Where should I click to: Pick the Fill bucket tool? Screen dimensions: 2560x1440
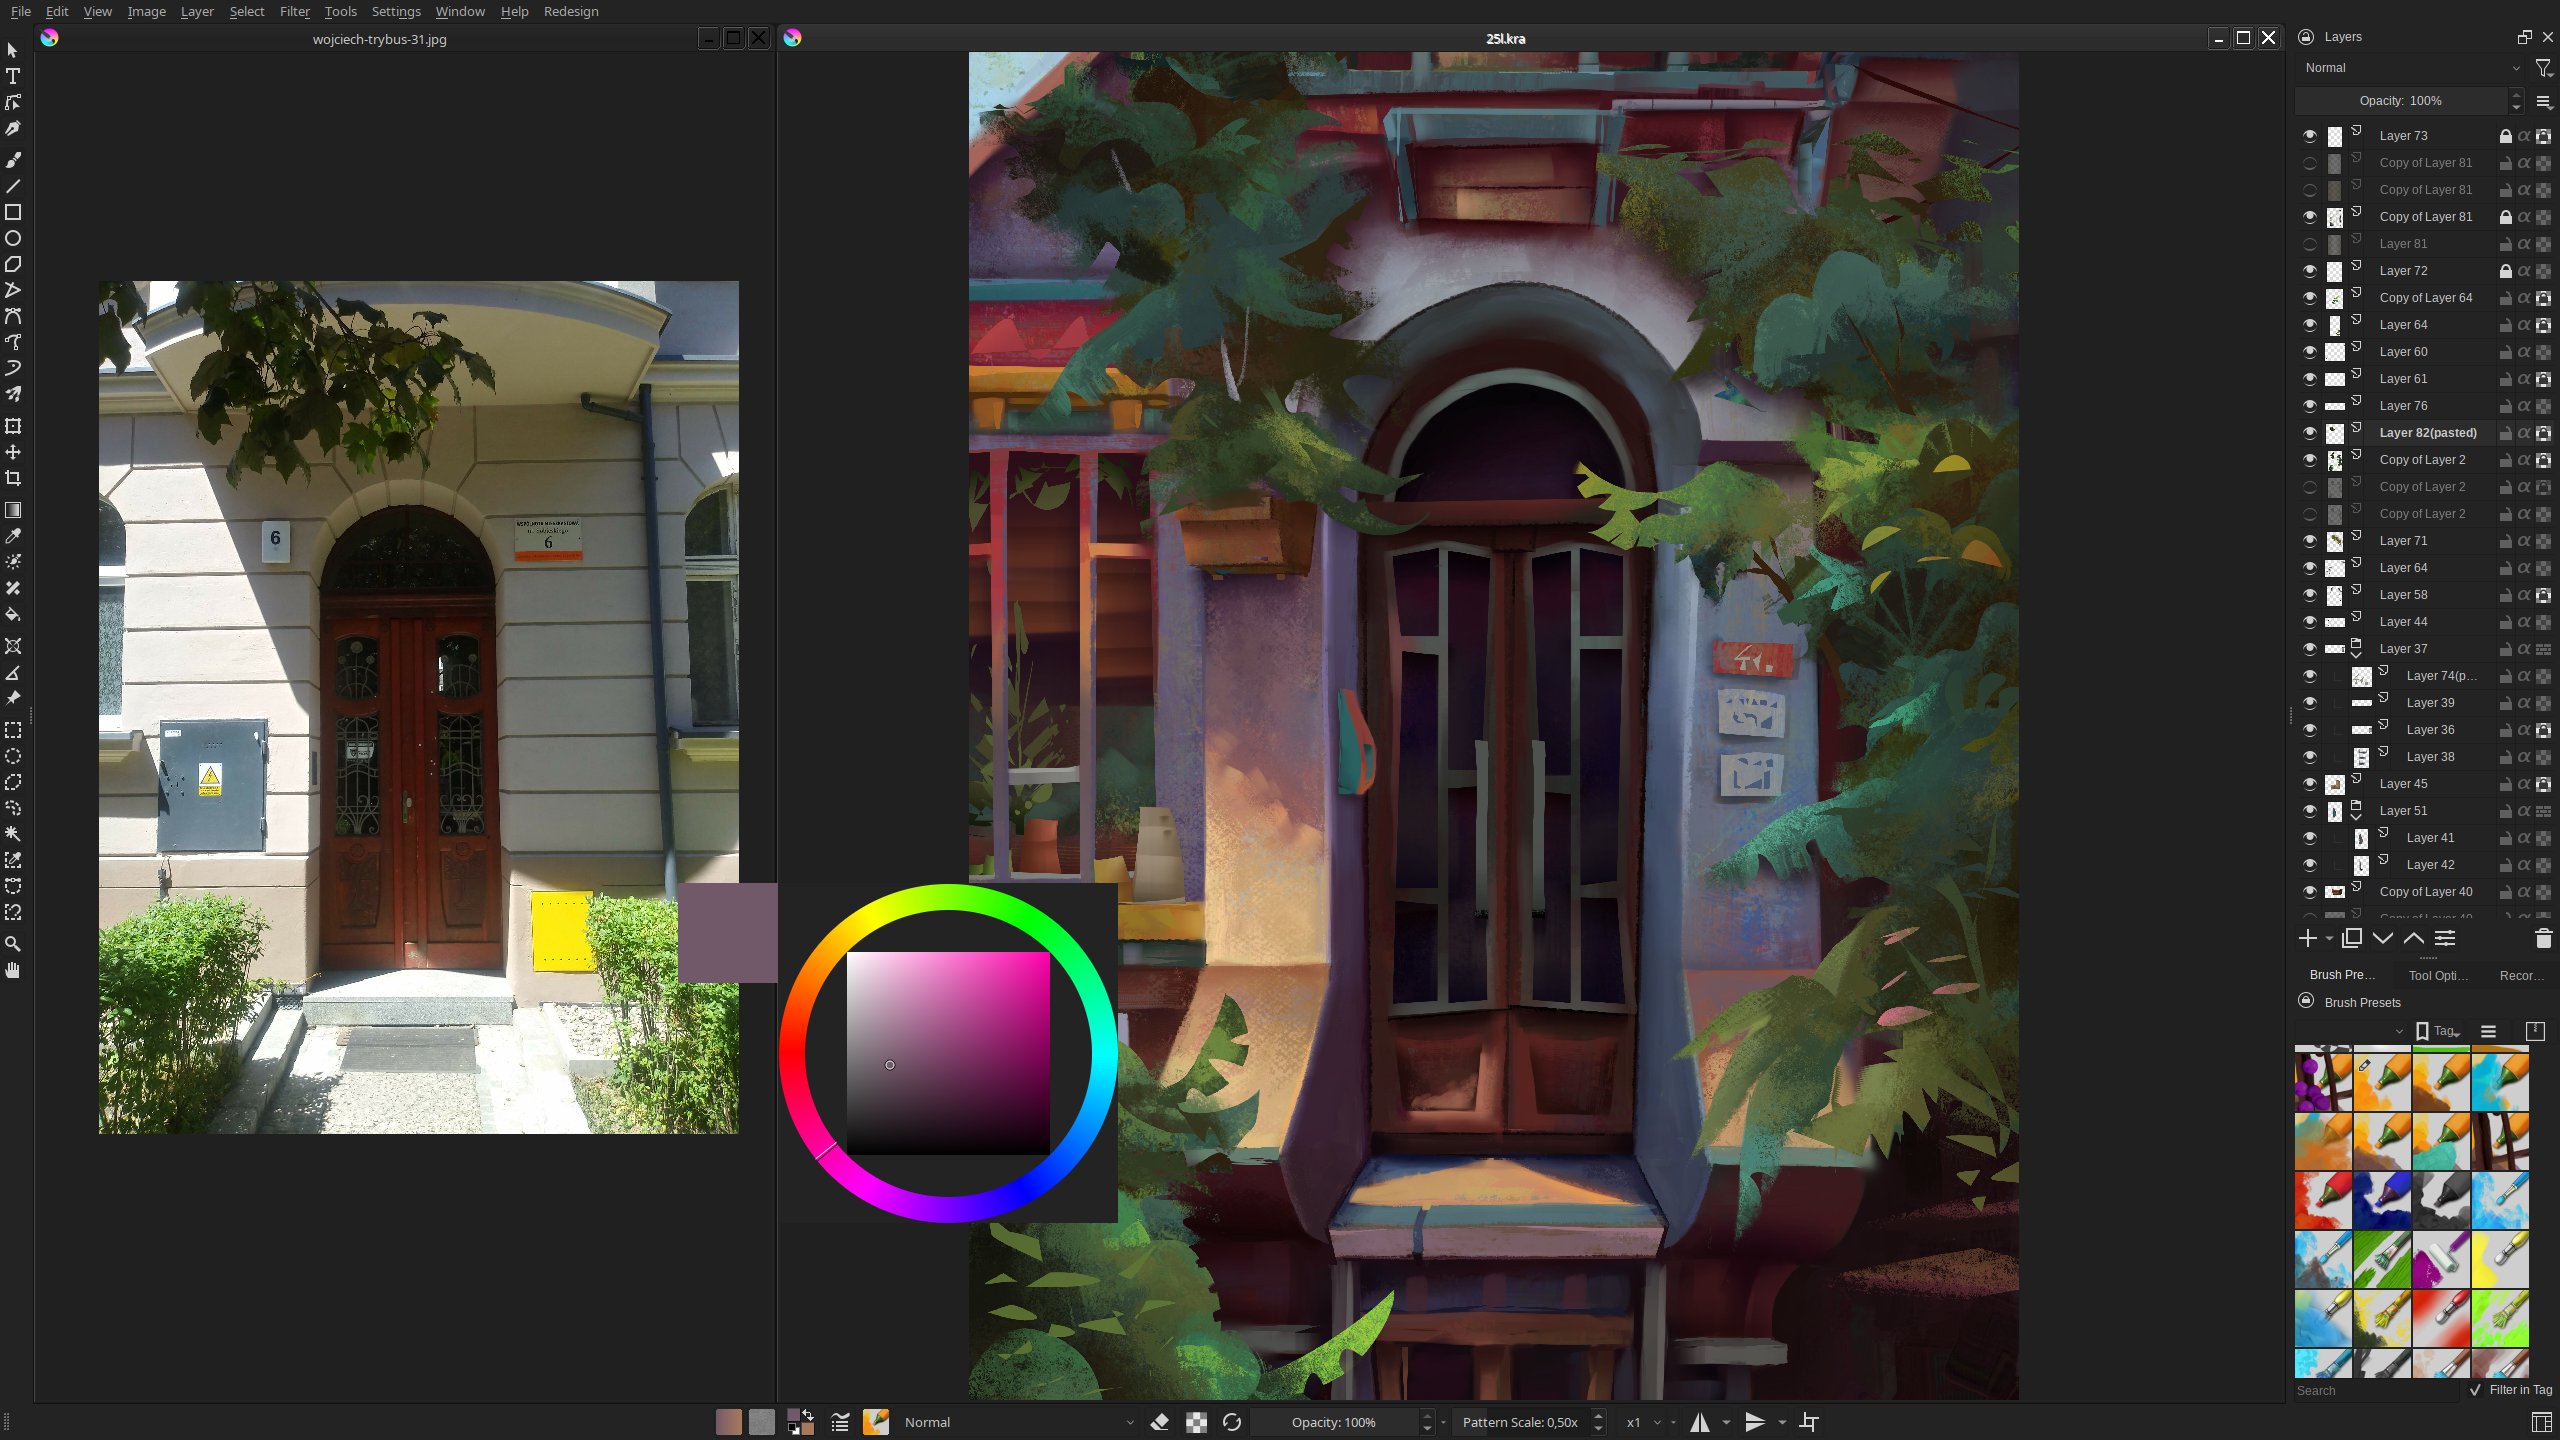(13, 614)
